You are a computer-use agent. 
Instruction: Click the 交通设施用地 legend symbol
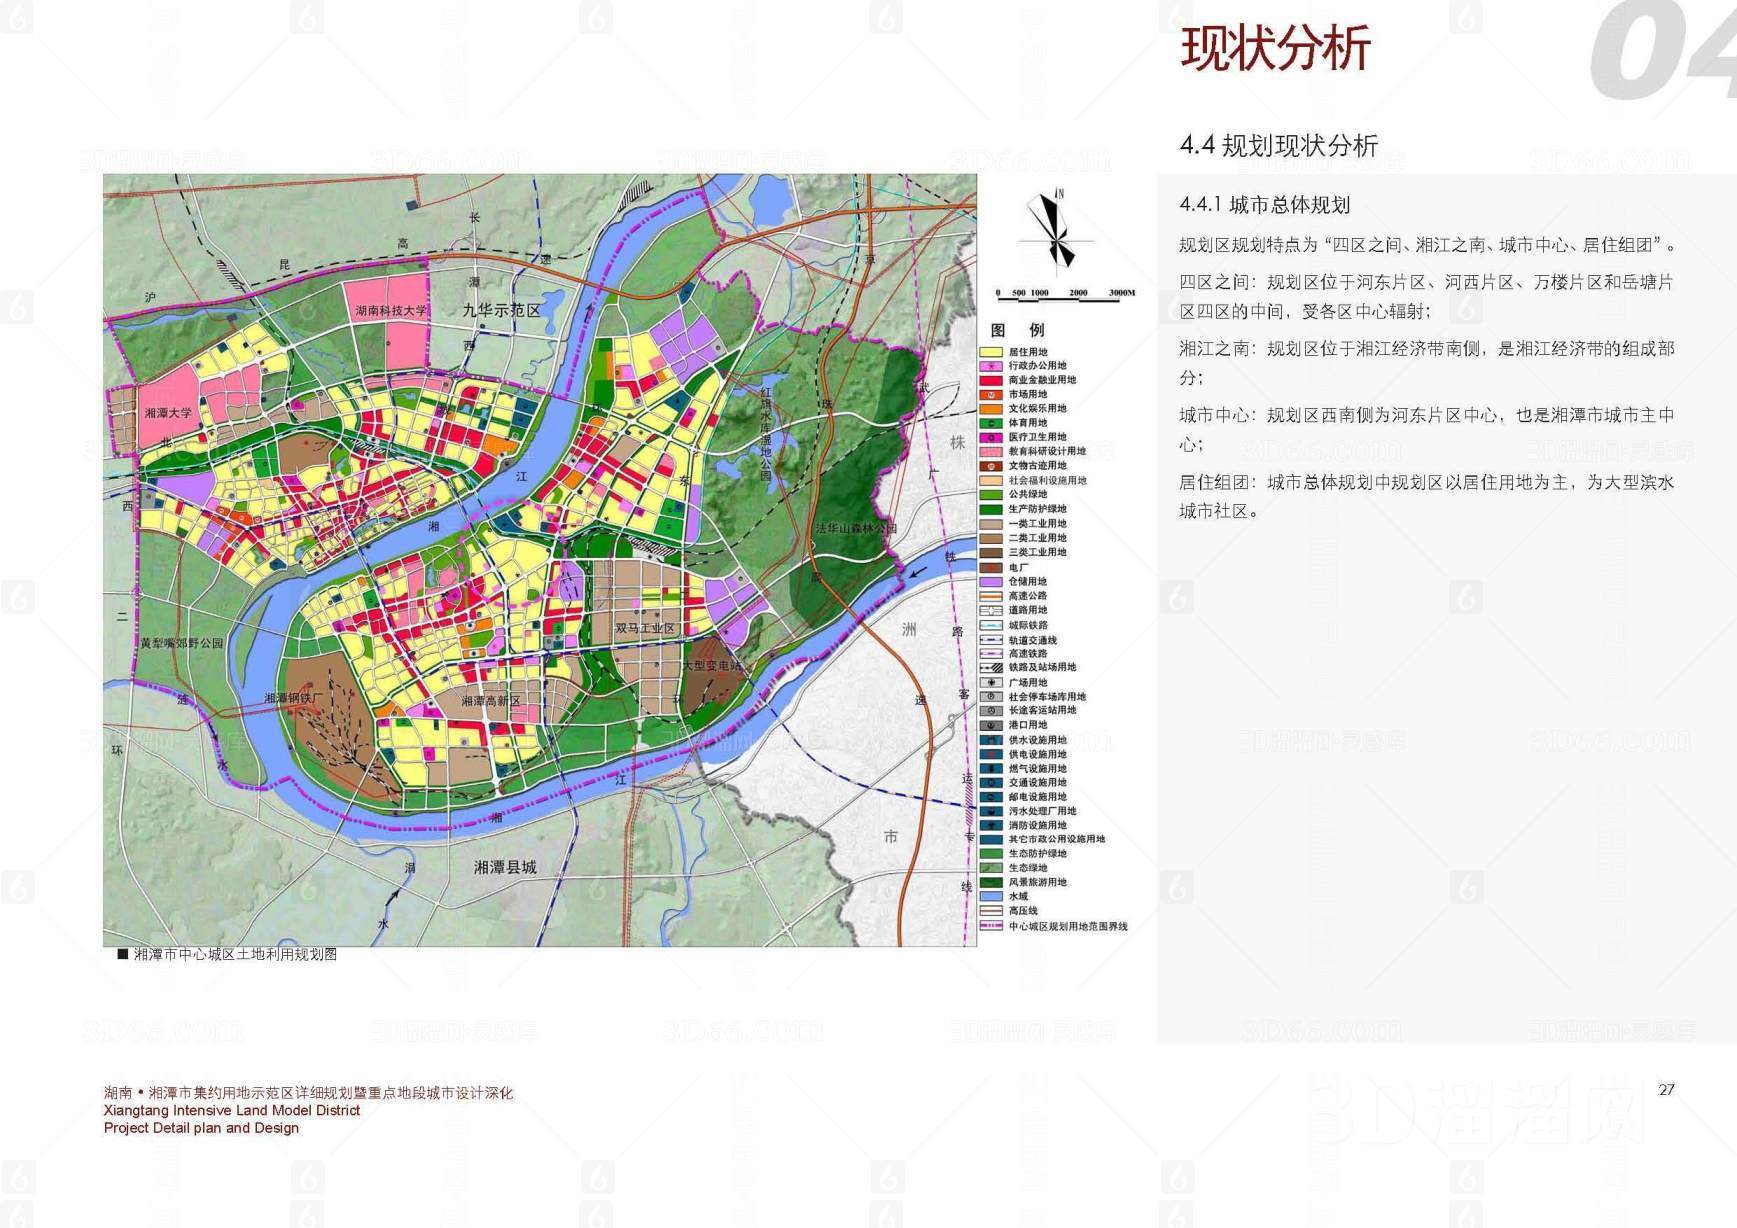990,782
